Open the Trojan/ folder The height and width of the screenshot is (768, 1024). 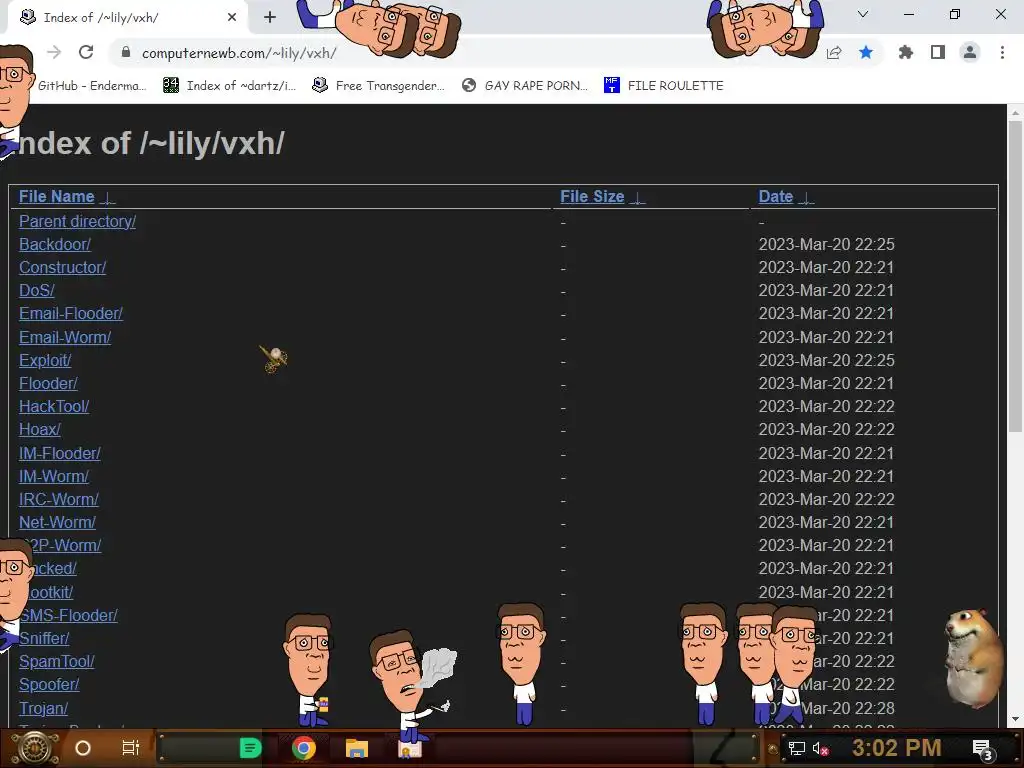tap(44, 708)
